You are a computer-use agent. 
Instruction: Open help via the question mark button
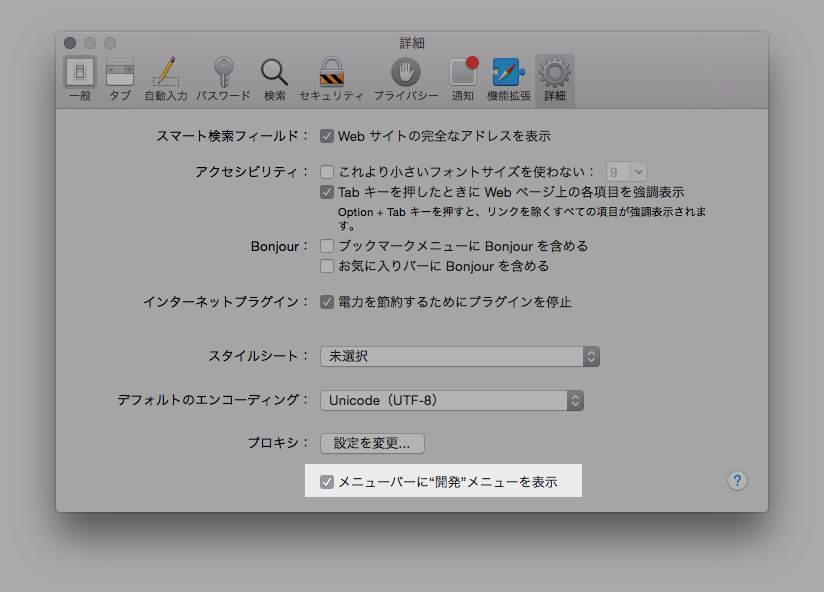[737, 481]
